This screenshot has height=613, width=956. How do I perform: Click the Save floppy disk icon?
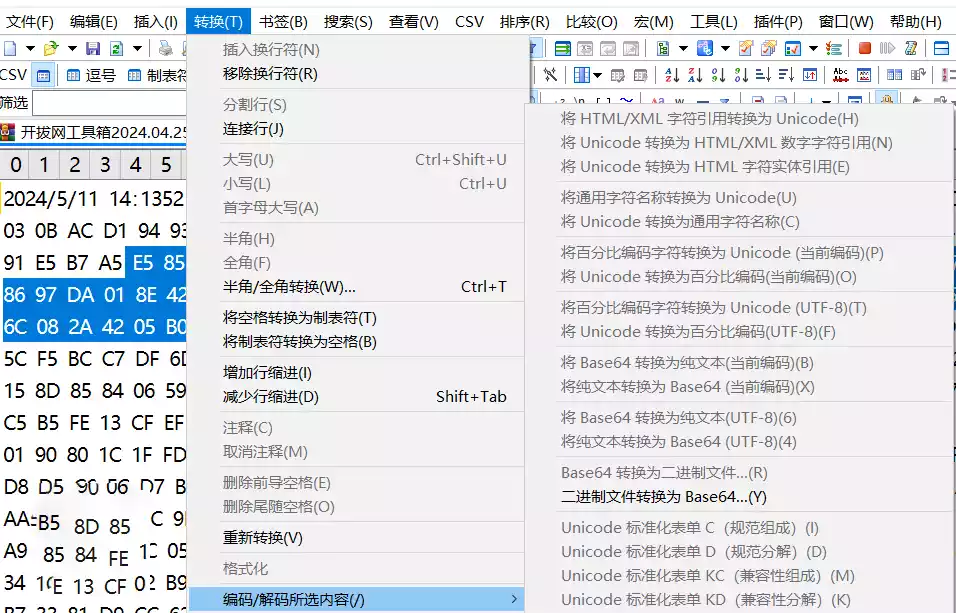[x=93, y=48]
